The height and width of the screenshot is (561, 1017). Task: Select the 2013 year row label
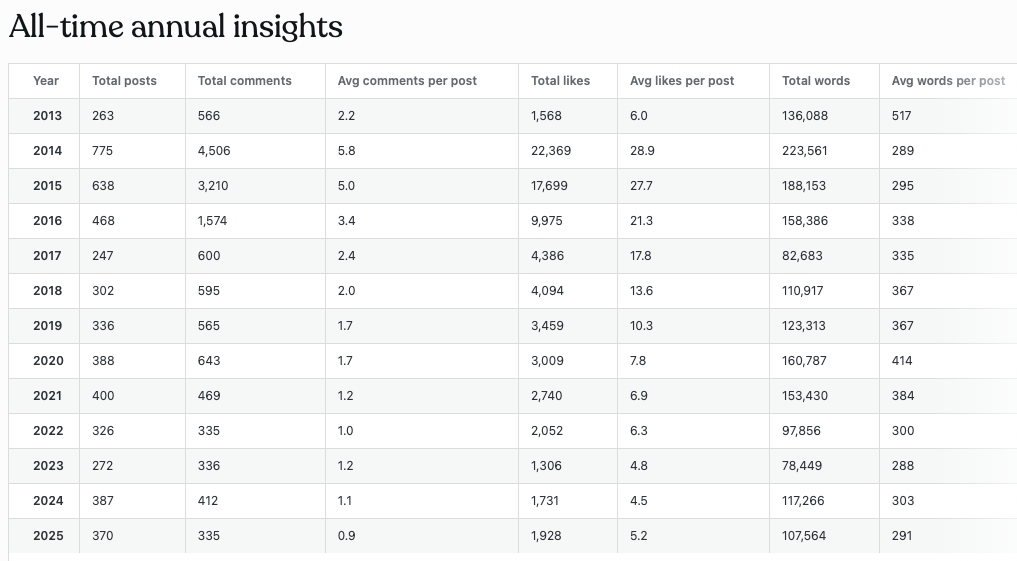(x=47, y=116)
